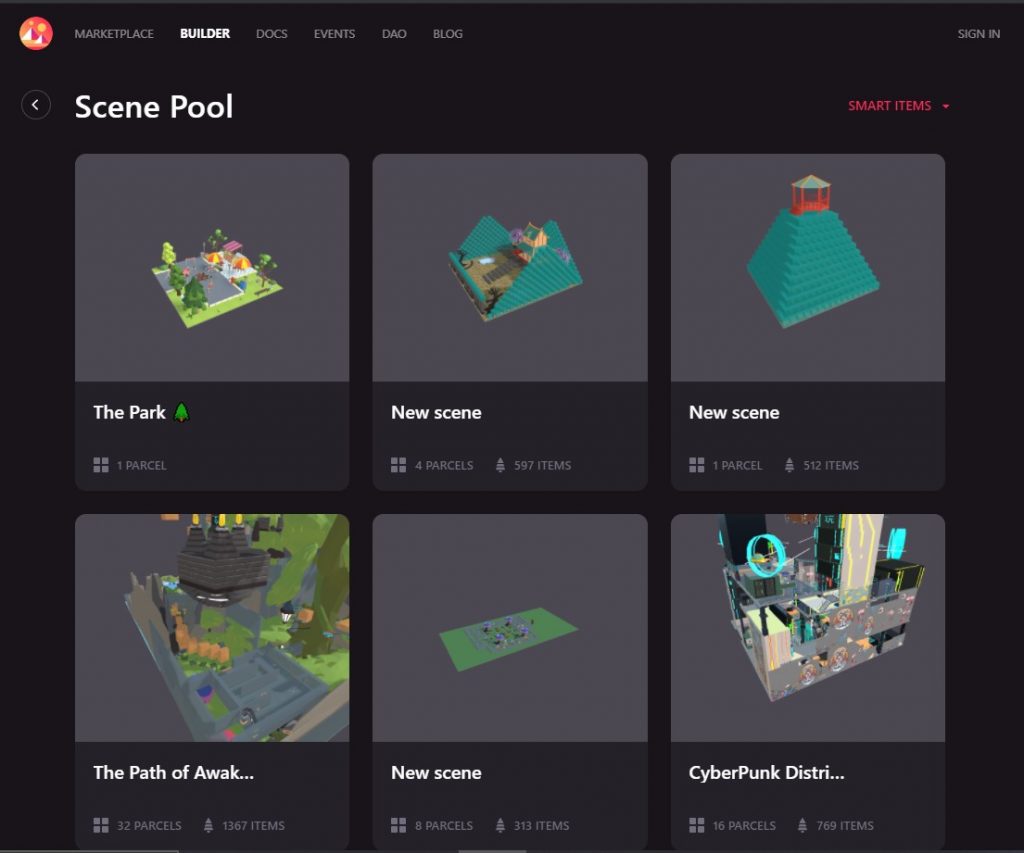Open The Path of Awak... scene title
Screen dimensions: 1024x853
(173, 773)
